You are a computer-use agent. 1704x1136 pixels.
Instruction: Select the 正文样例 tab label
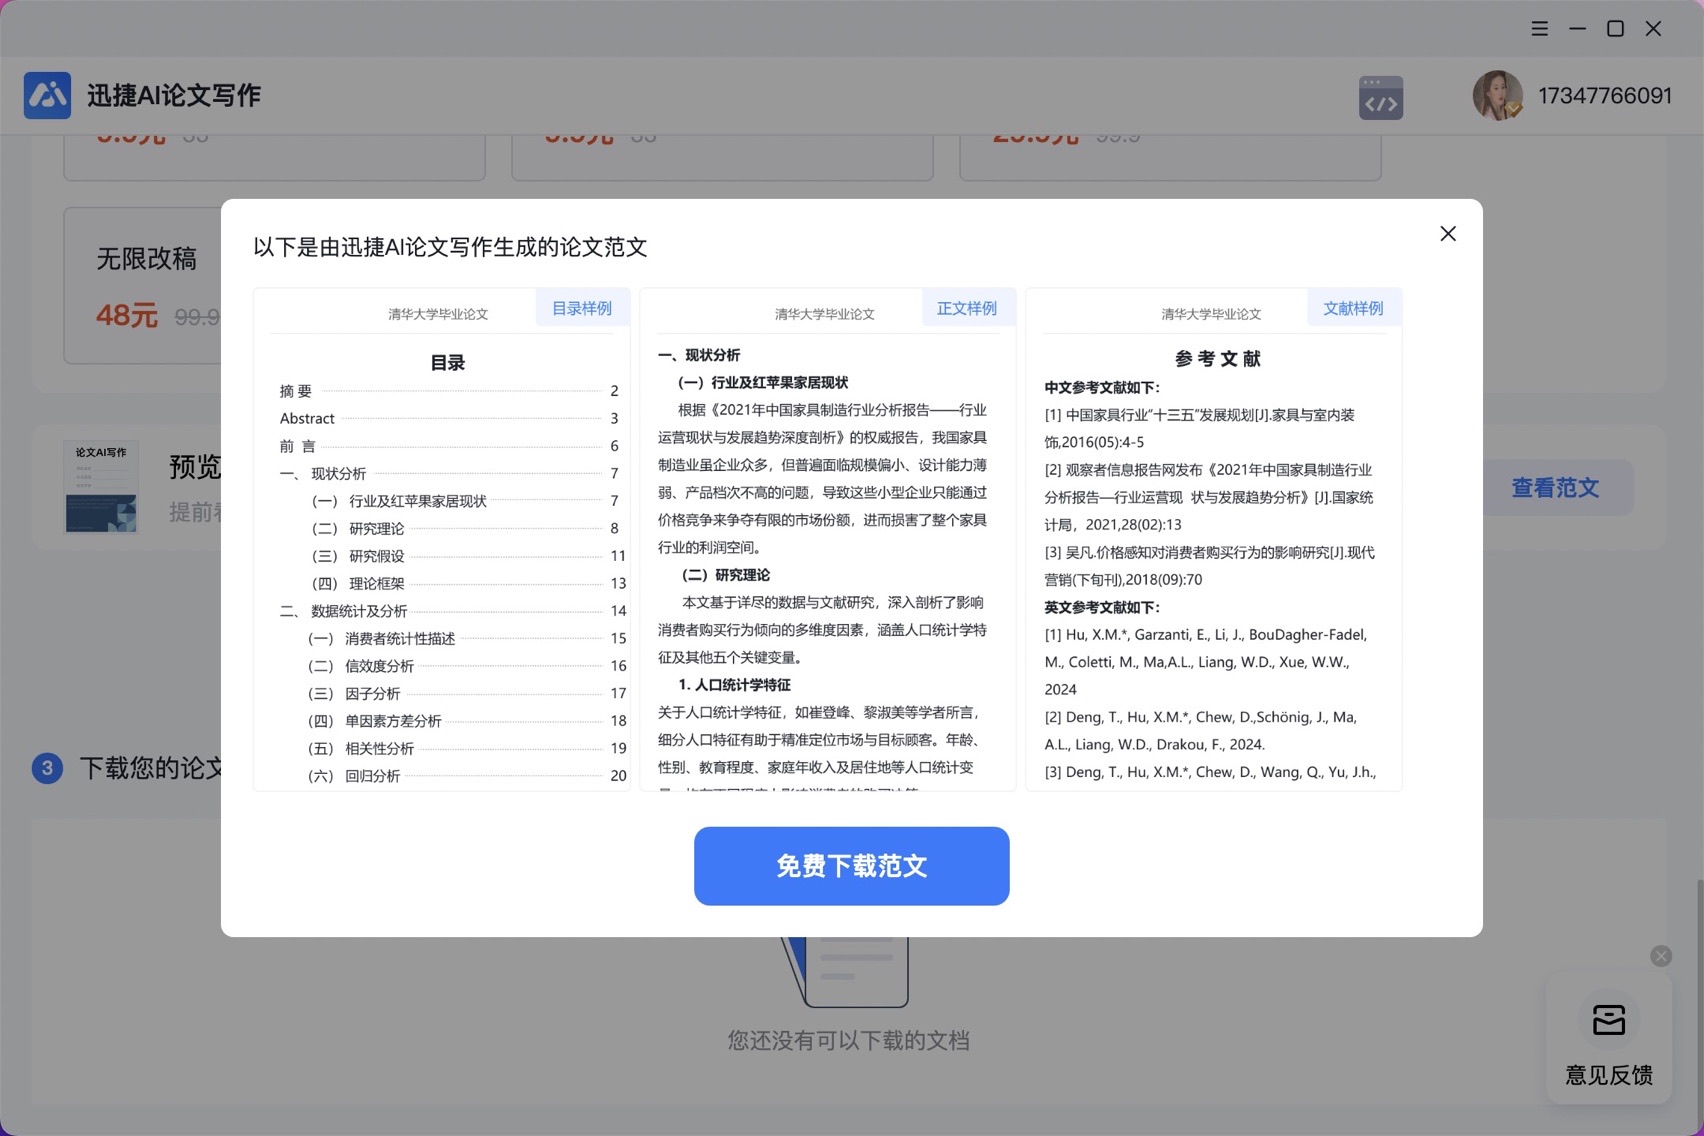coord(967,308)
